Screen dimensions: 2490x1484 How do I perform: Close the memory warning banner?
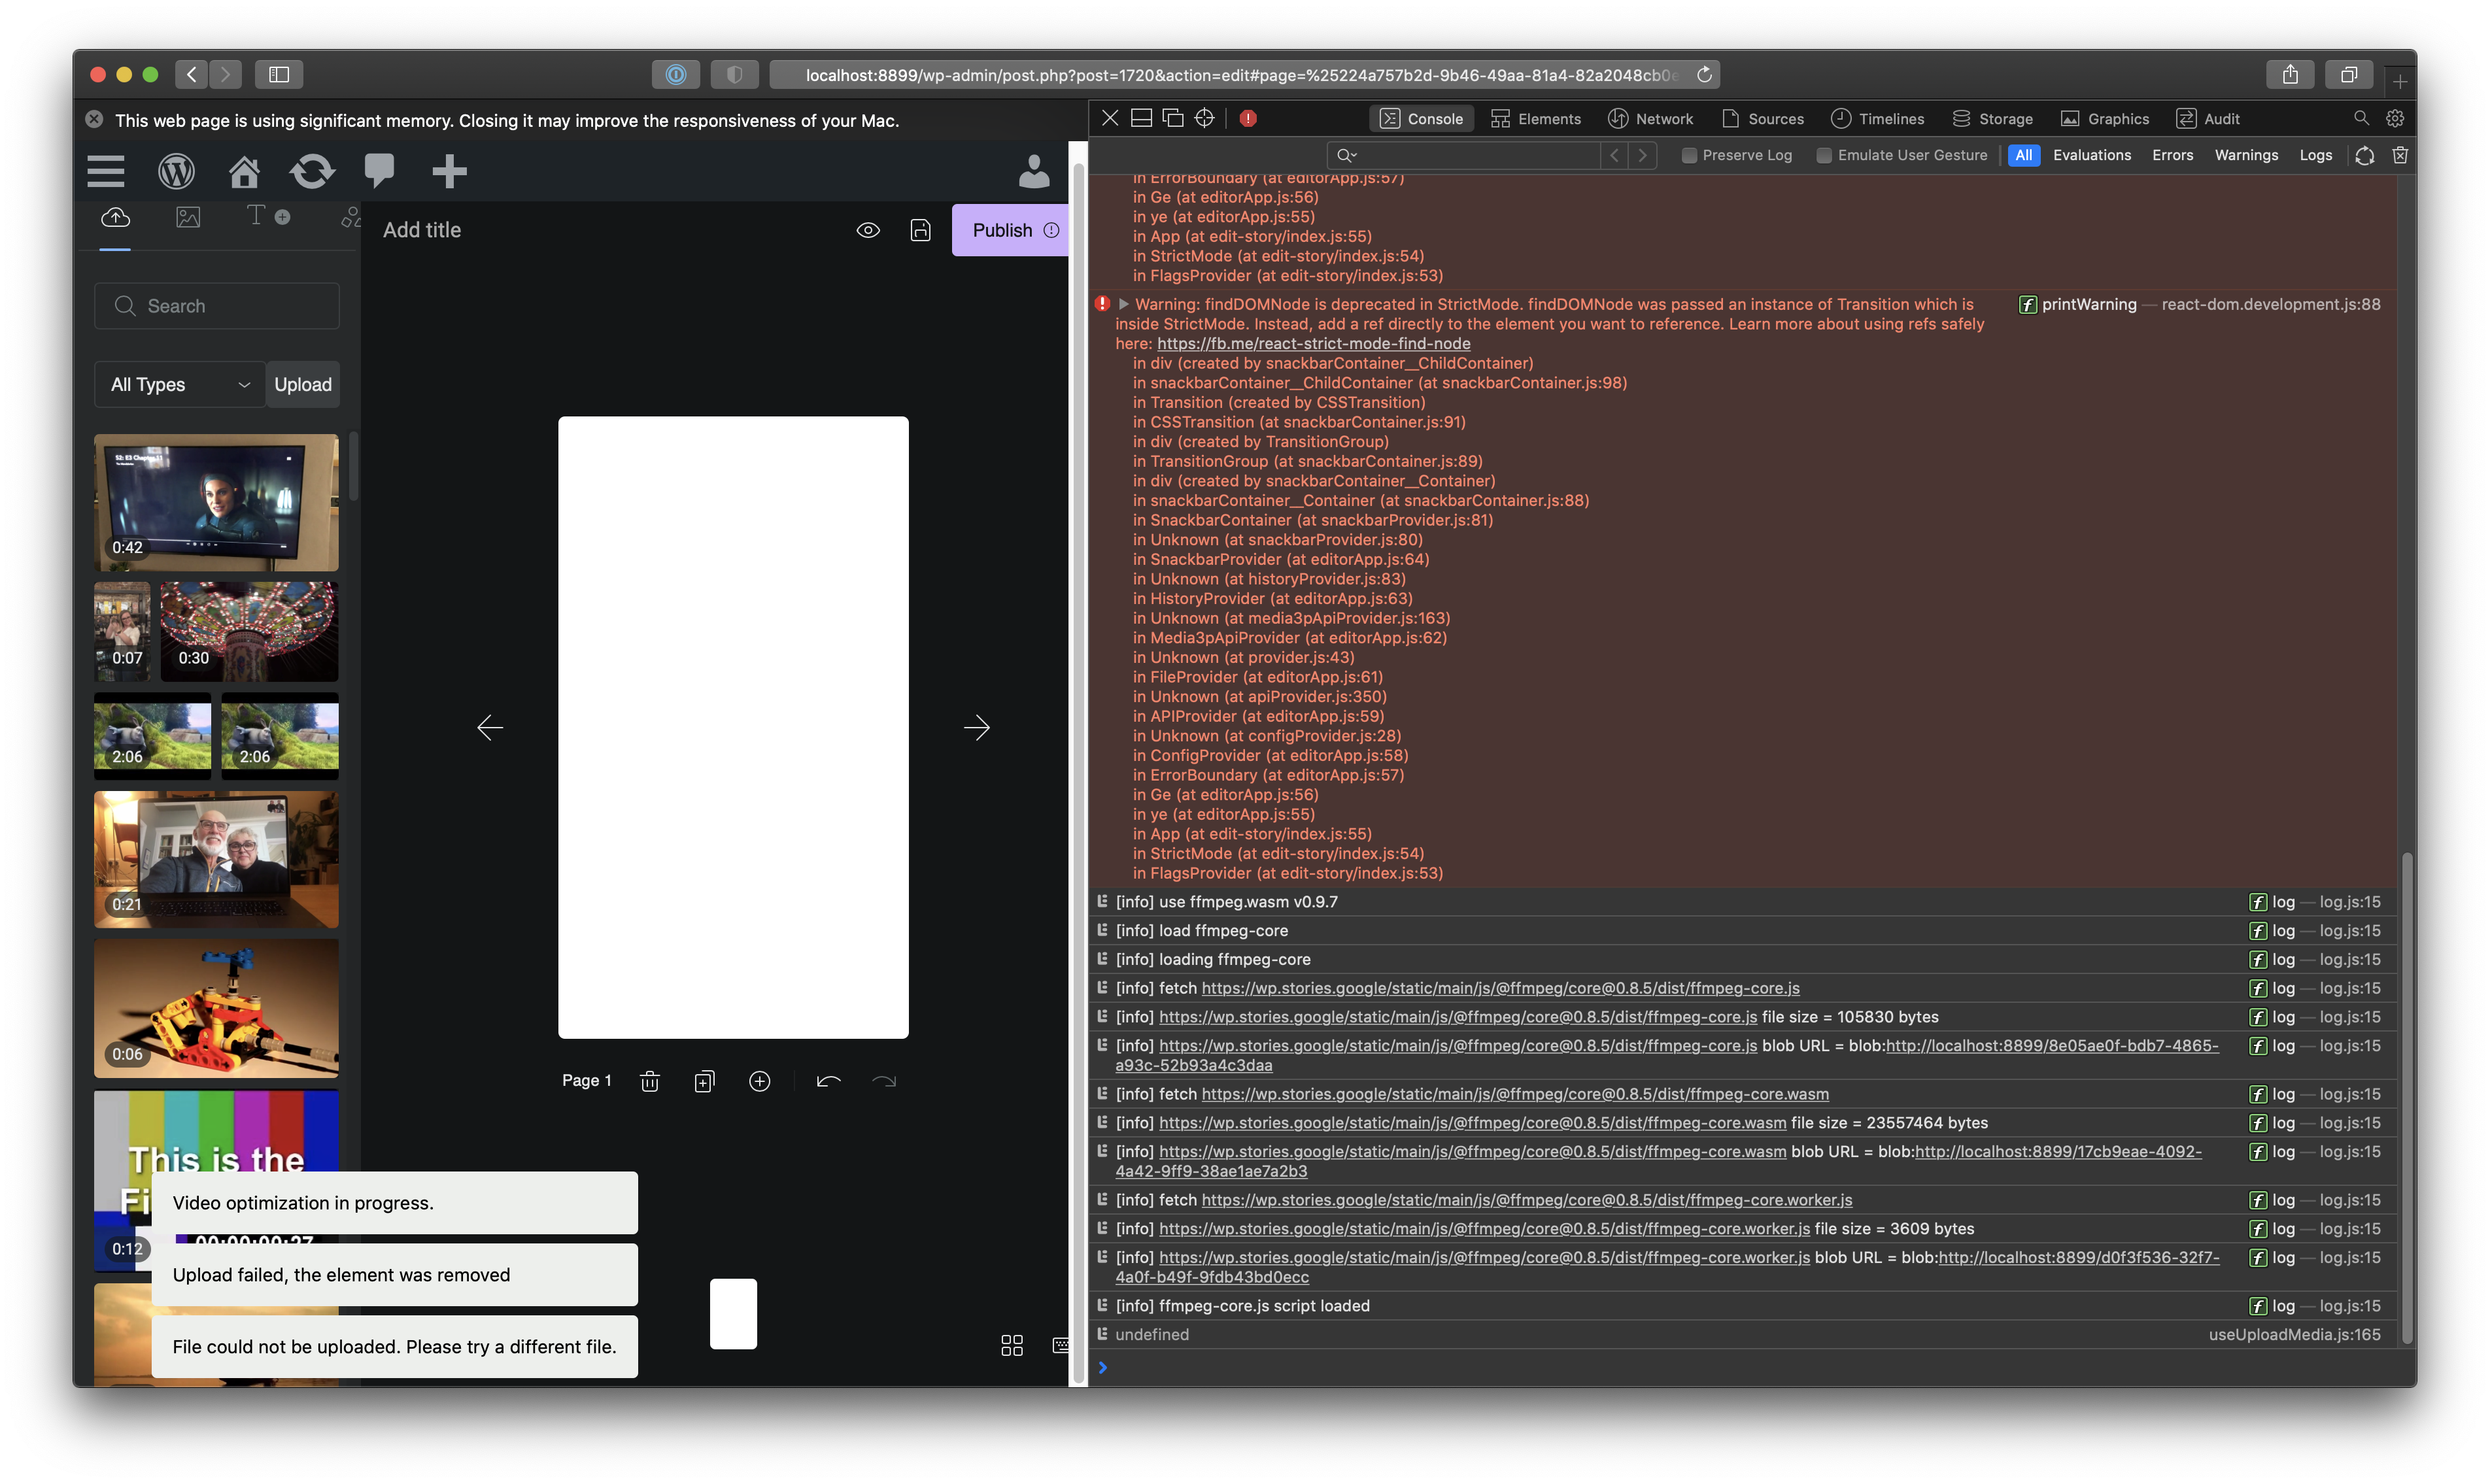point(94,119)
